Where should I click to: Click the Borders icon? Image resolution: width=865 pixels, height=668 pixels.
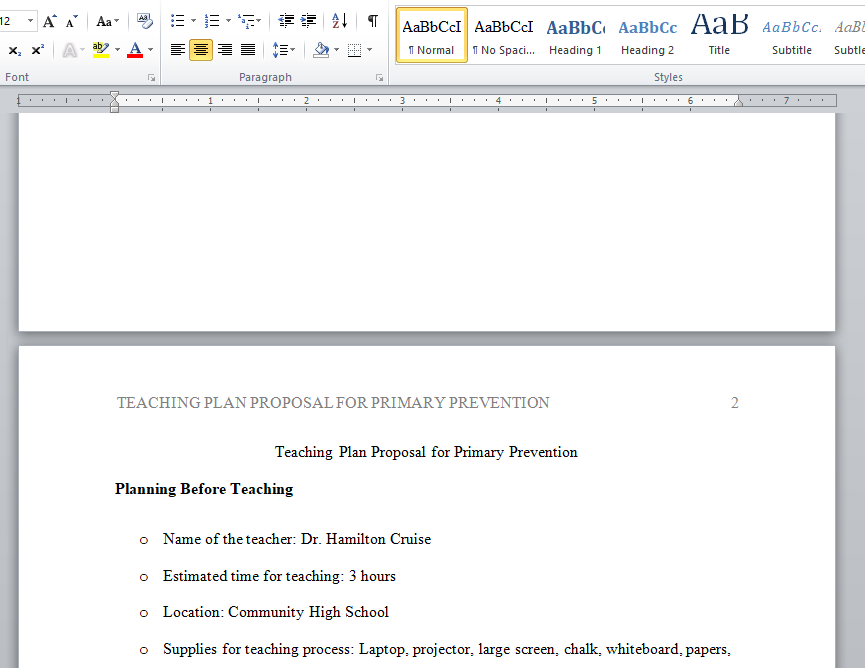[355, 50]
